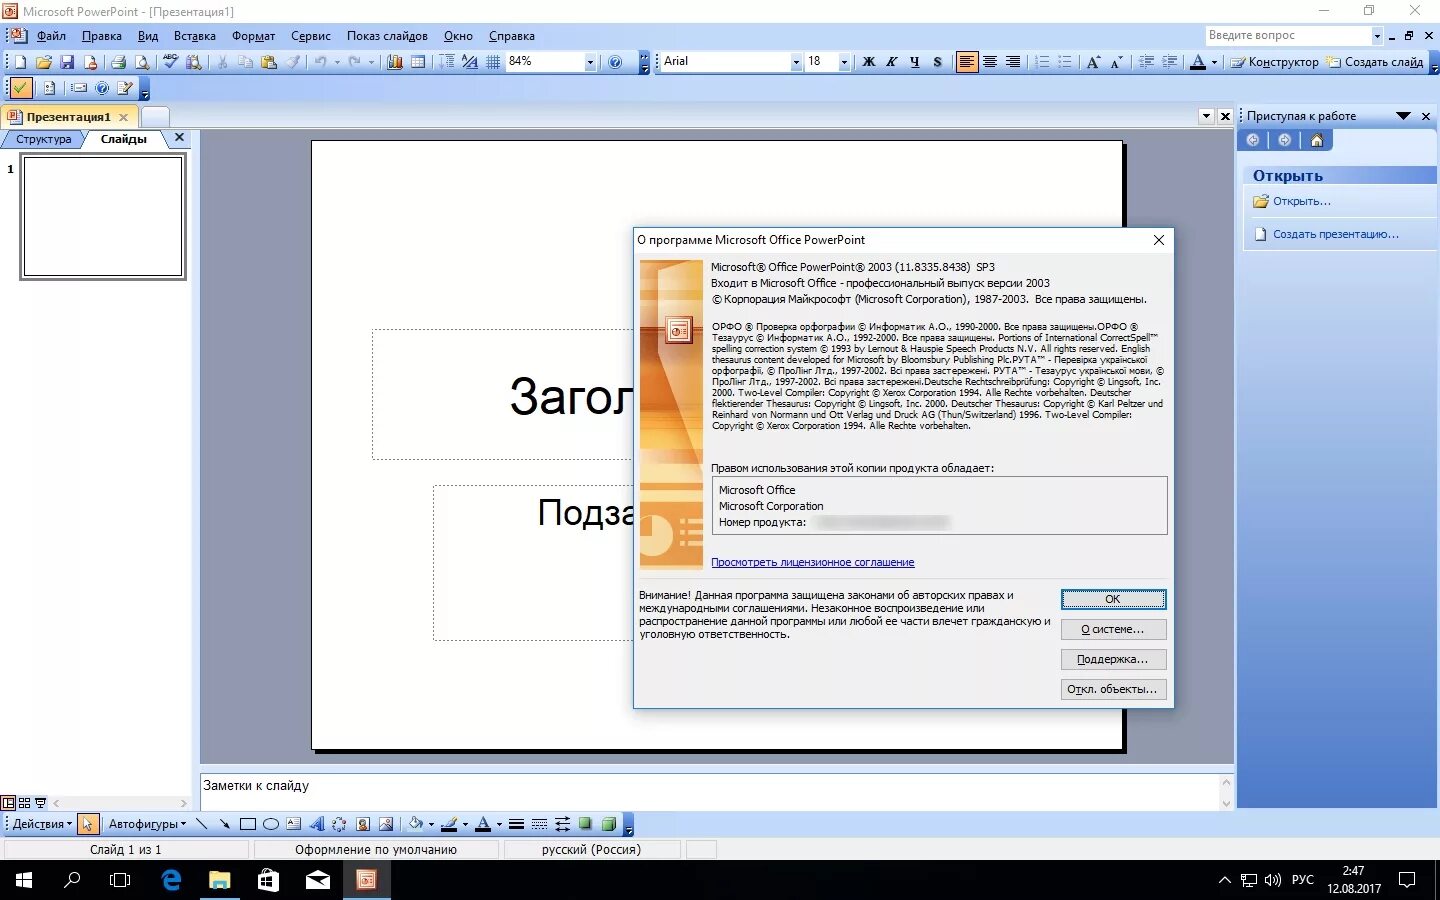Click the fill color paint bucket icon
1440x900 pixels.
(416, 824)
